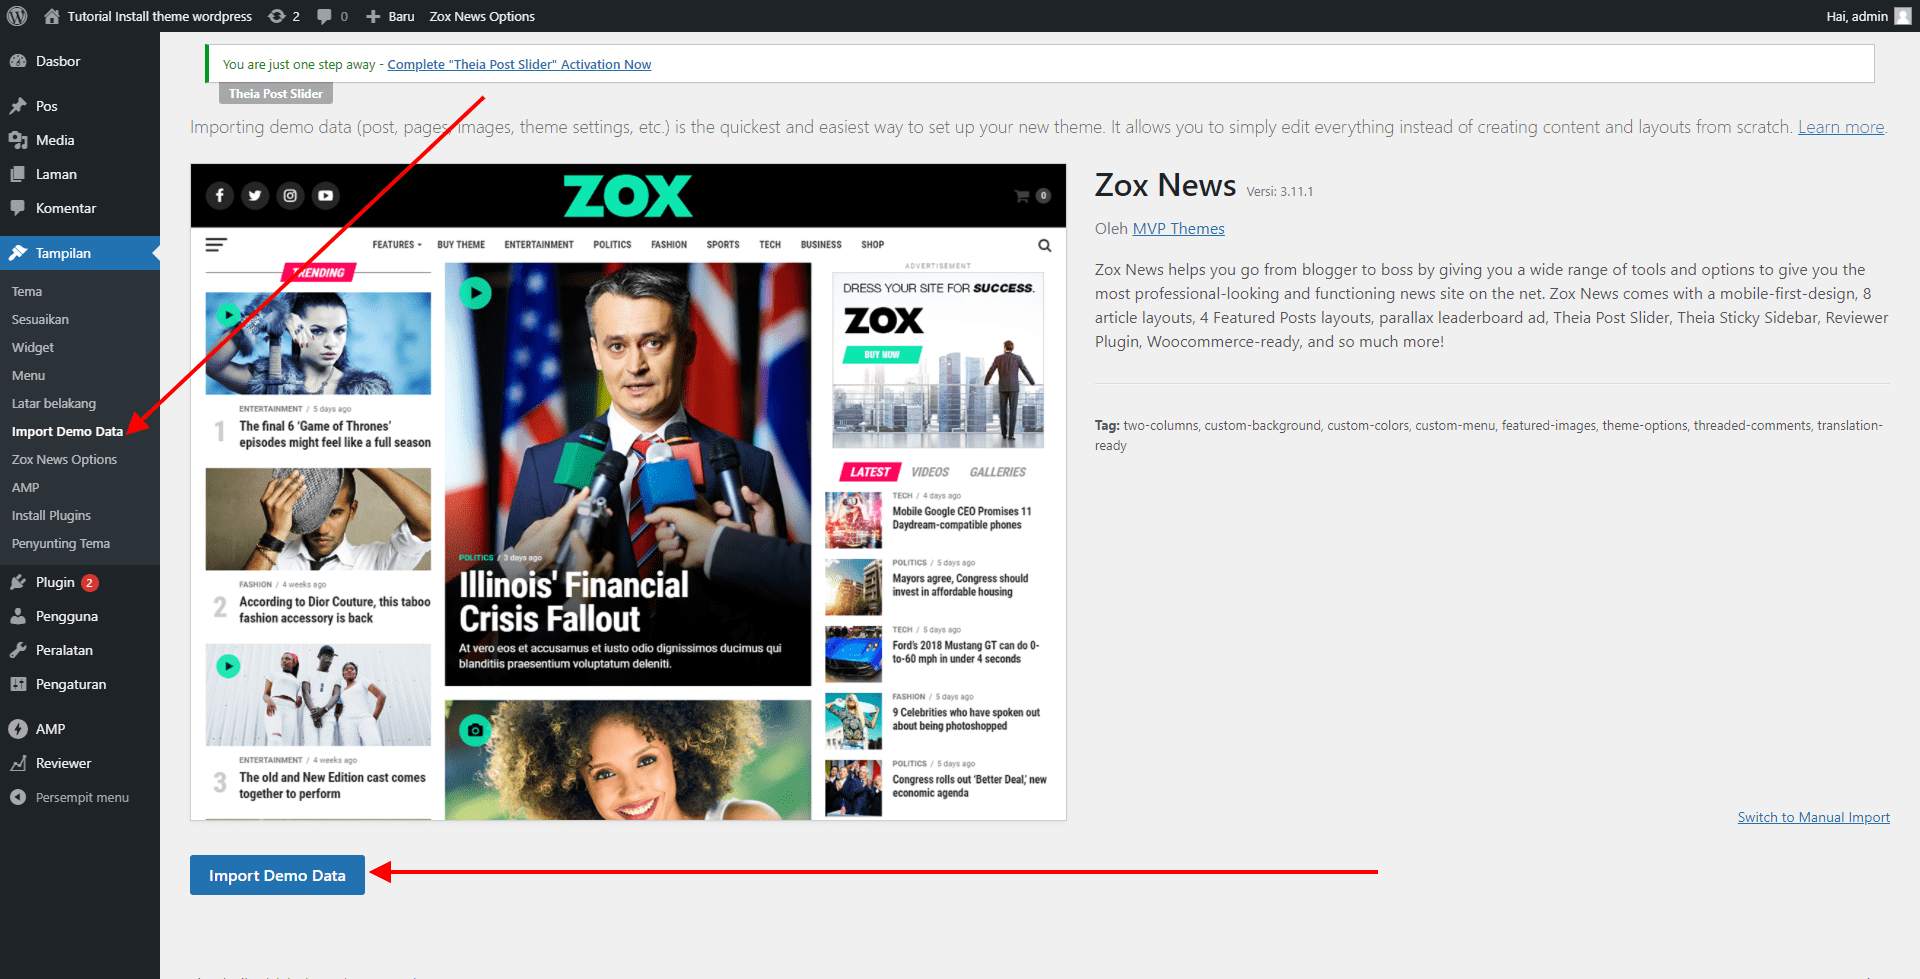Open the Dasbor dashboard menu

[x=58, y=61]
